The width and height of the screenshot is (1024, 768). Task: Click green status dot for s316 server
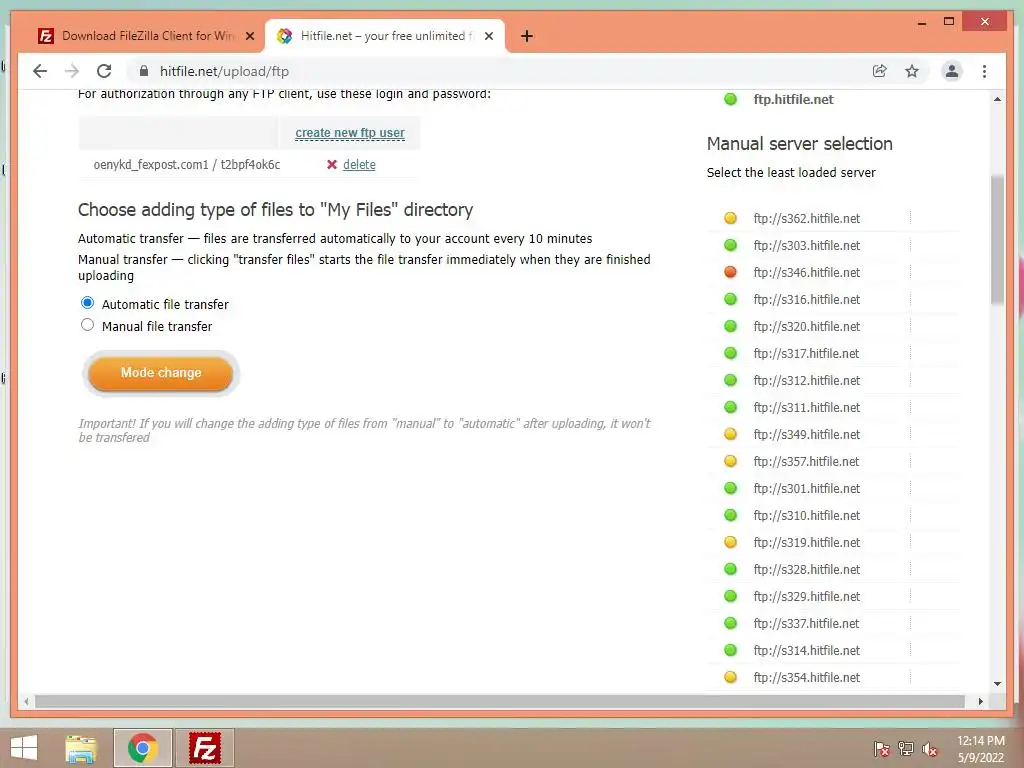click(x=731, y=299)
